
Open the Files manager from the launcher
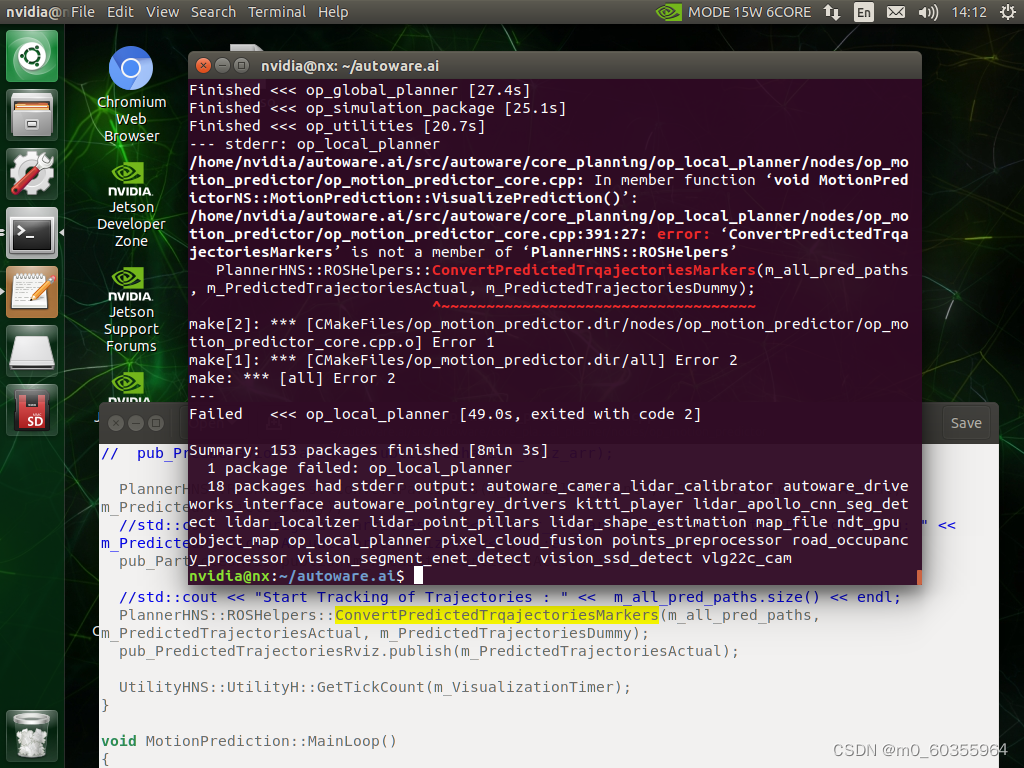[x=32, y=115]
